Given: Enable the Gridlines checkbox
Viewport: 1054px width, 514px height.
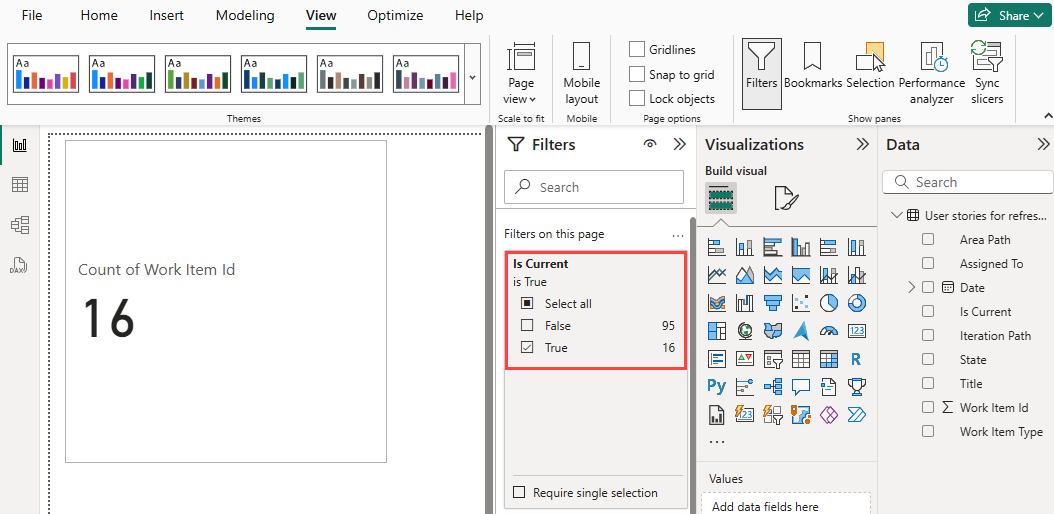Looking at the screenshot, I should point(637,50).
